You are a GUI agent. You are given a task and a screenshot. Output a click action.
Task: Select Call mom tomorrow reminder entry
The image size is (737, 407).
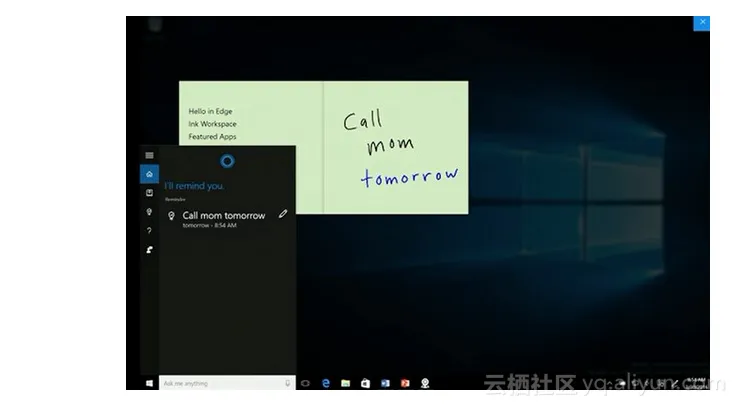click(x=223, y=216)
